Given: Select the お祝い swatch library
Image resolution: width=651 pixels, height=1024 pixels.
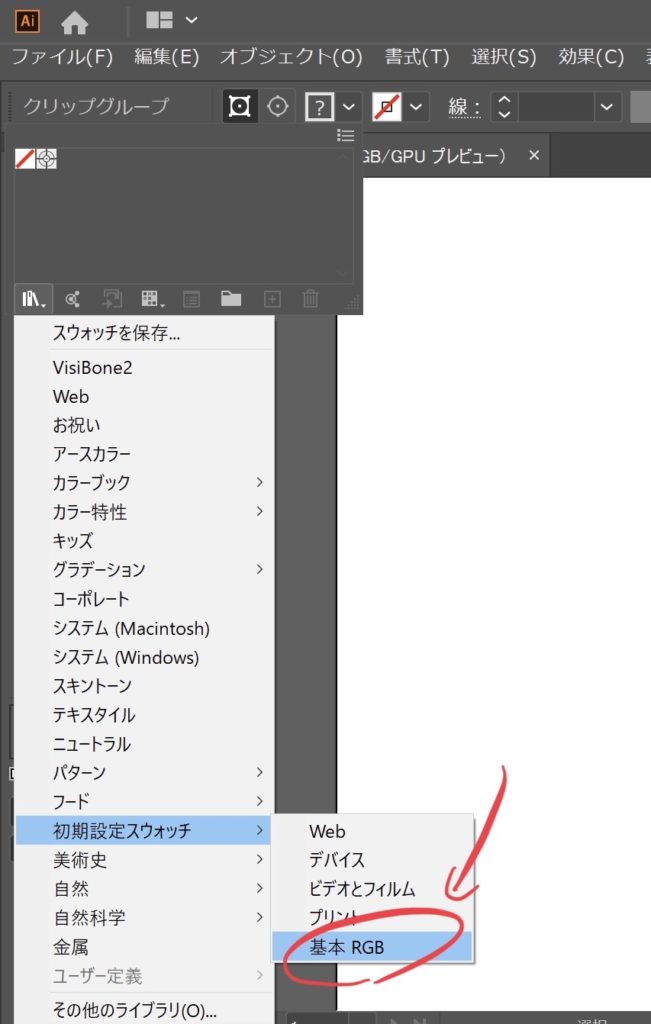Looking at the screenshot, I should click(144, 425).
